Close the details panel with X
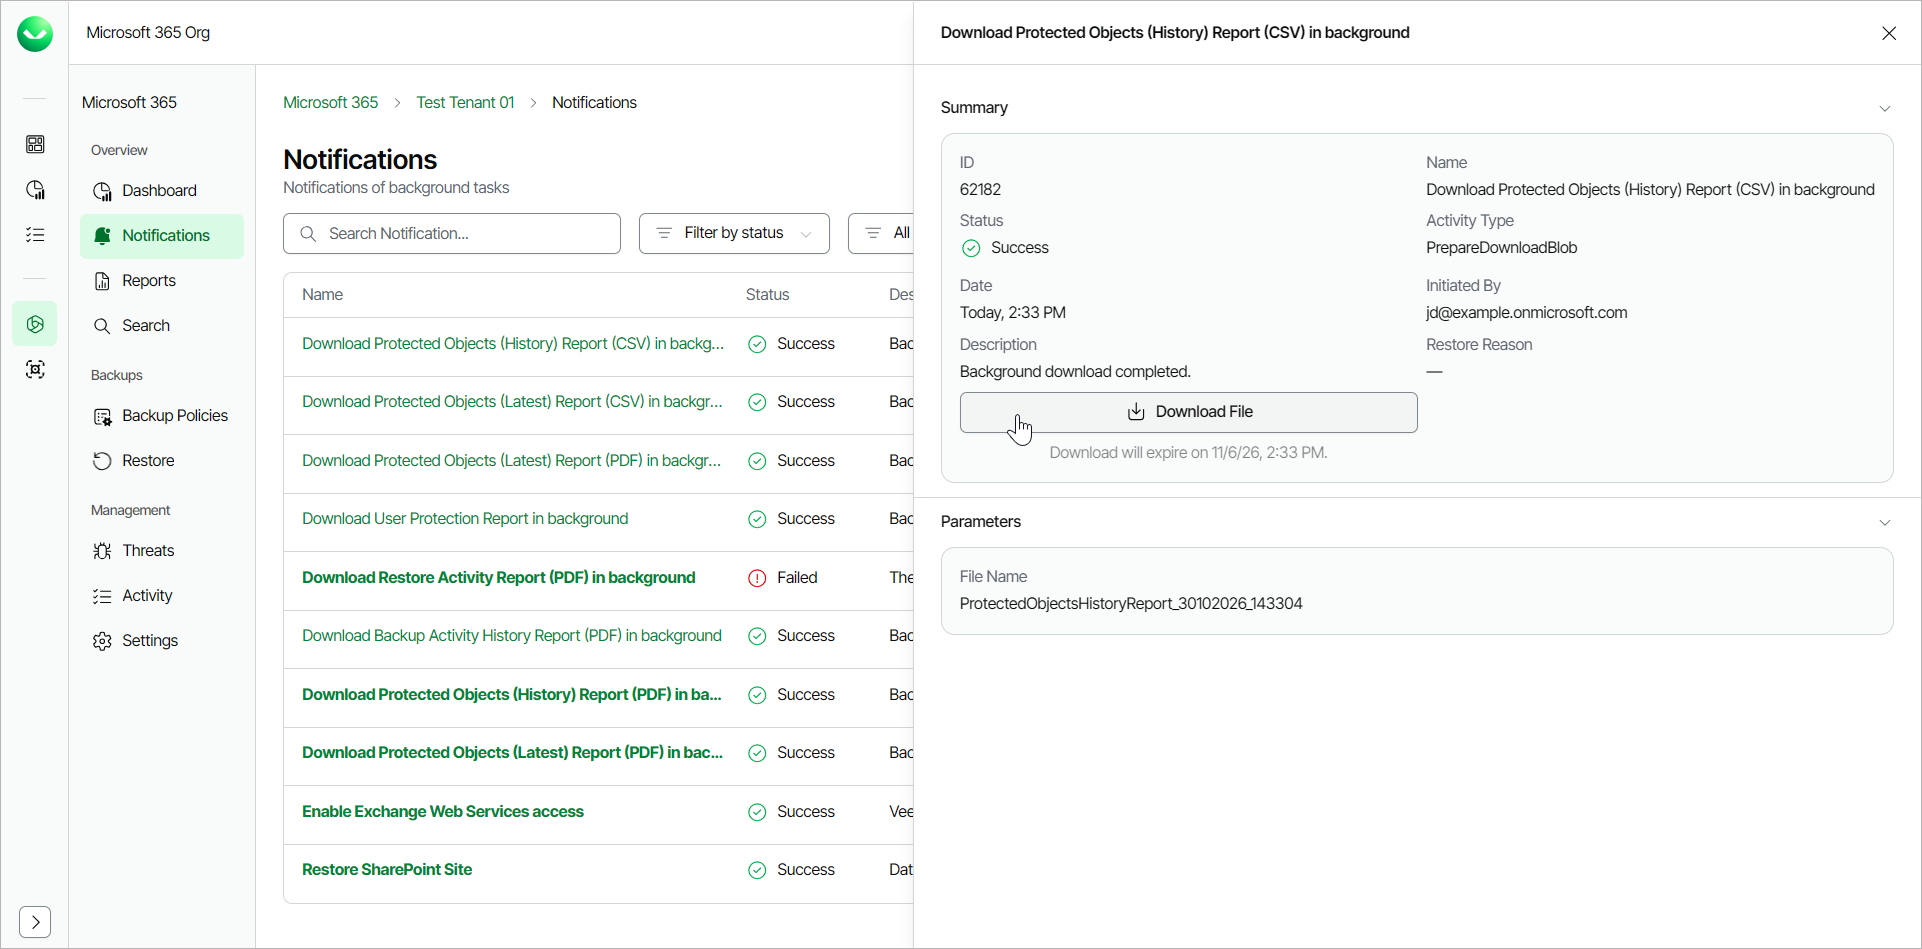Viewport: 1922px width, 949px height. 1889,33
